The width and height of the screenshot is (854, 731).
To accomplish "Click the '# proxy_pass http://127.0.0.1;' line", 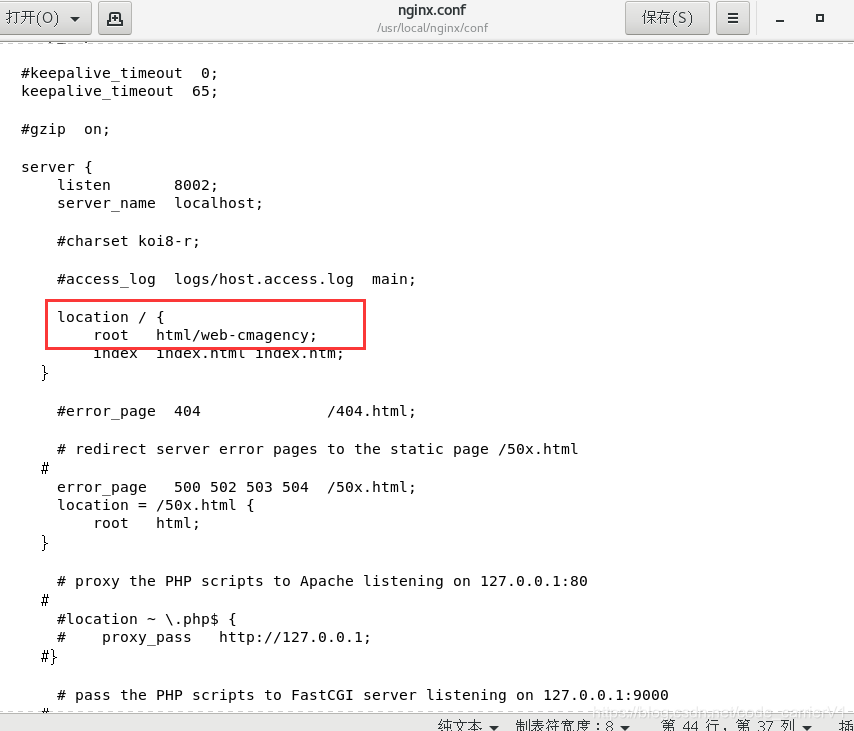I will pyautogui.click(x=214, y=637).
